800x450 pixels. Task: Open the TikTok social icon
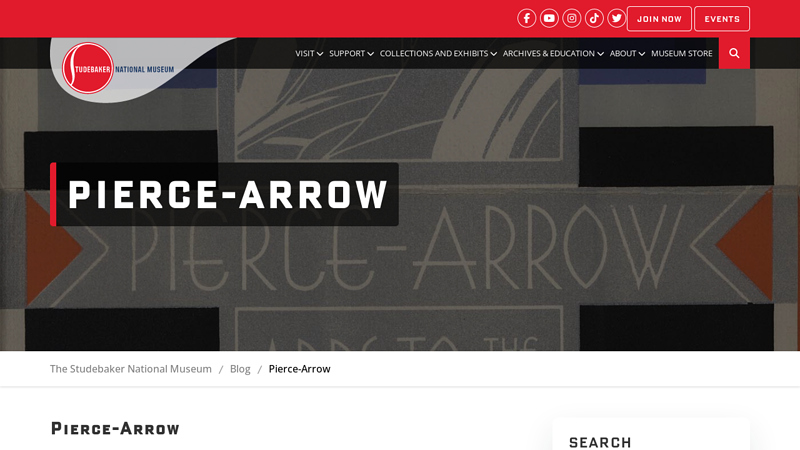click(594, 18)
